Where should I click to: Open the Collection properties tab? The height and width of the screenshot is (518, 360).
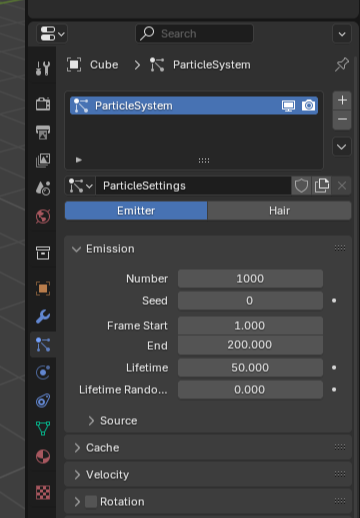point(43,253)
